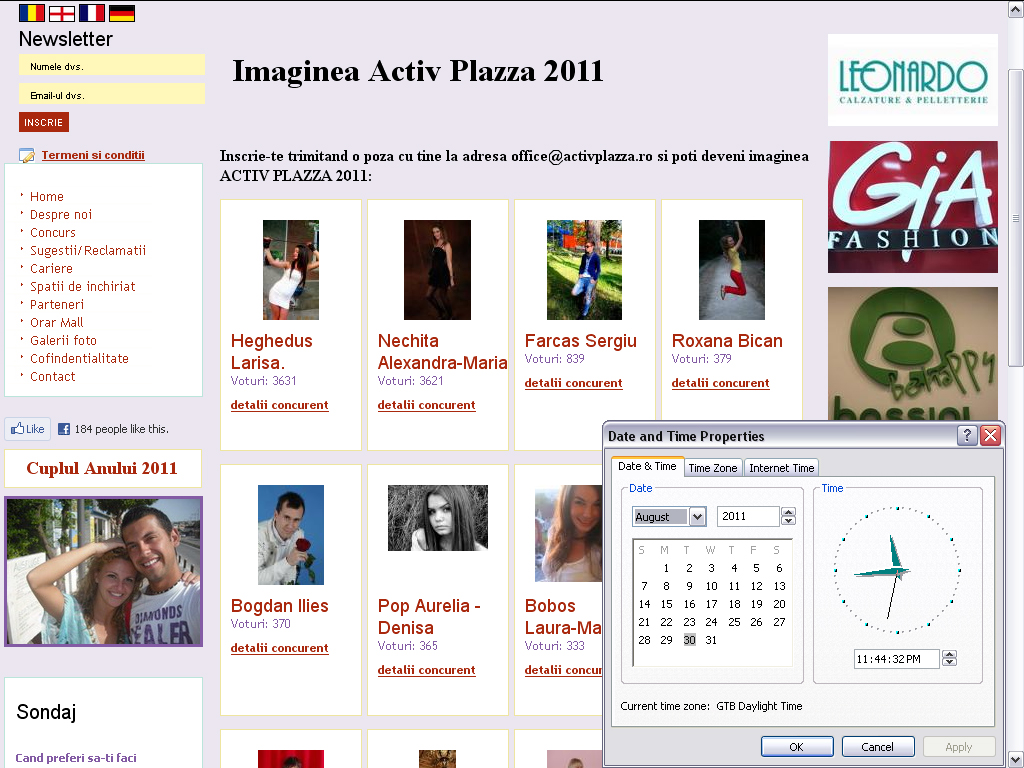Image resolution: width=1024 pixels, height=768 pixels.
Task: Open the August month dropdown
Action: coord(695,516)
